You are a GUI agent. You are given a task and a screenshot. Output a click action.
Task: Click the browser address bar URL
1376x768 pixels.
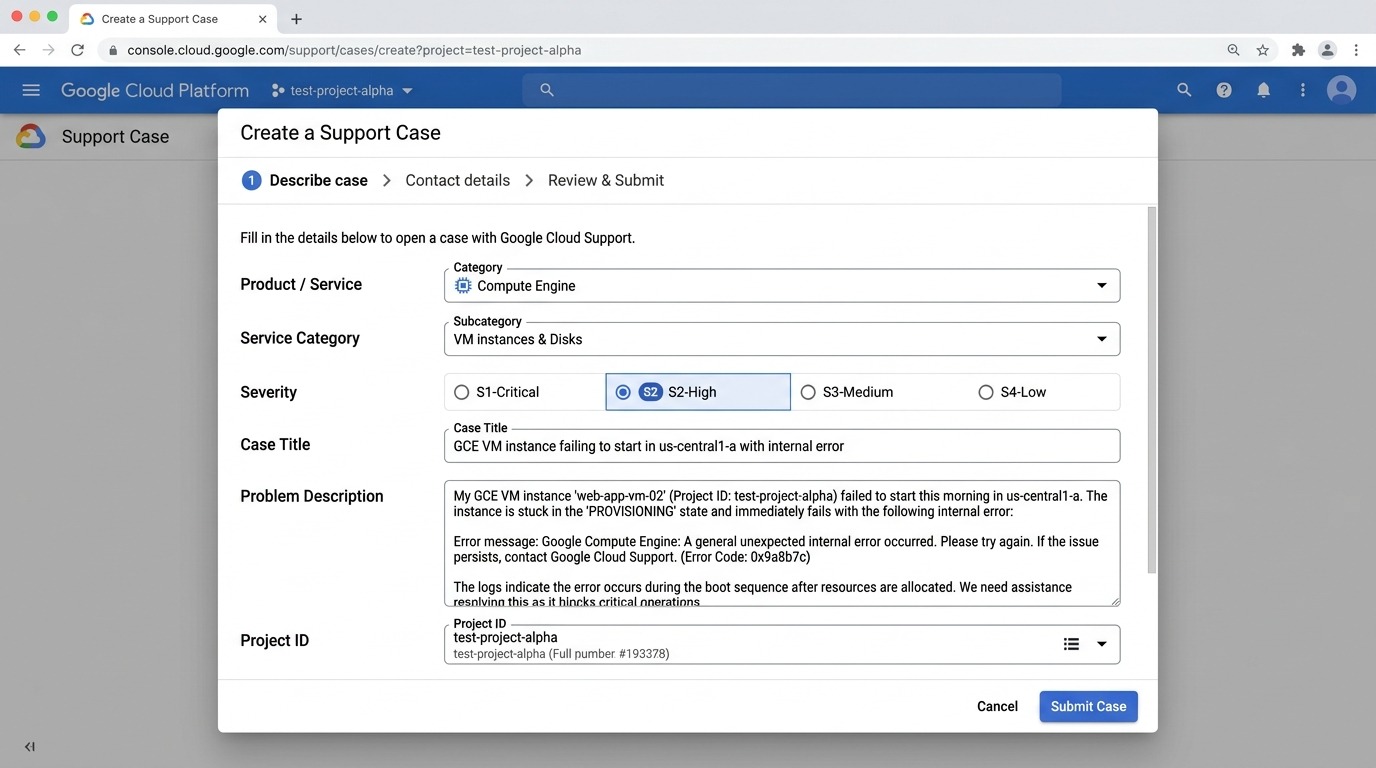(x=354, y=50)
